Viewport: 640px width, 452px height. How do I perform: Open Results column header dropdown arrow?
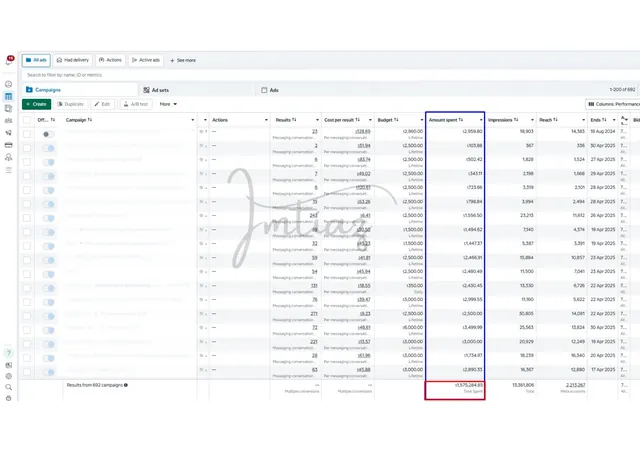[317, 120]
